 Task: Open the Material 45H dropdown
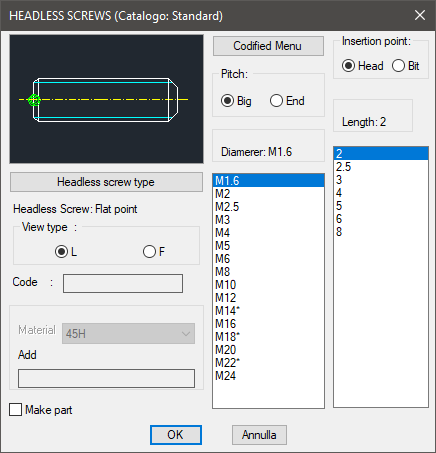[x=128, y=333]
